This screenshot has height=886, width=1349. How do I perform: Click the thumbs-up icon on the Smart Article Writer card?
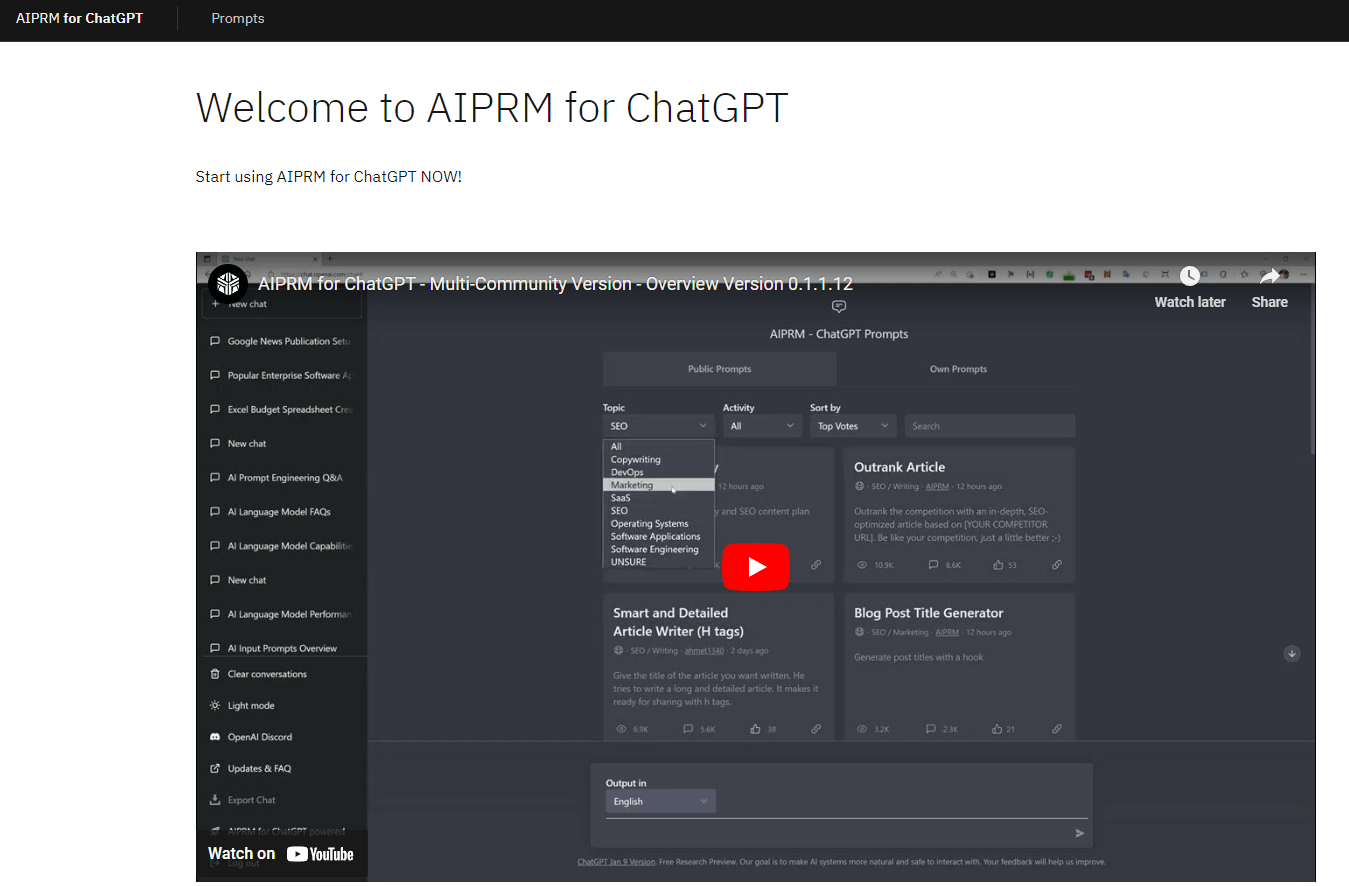tap(756, 729)
